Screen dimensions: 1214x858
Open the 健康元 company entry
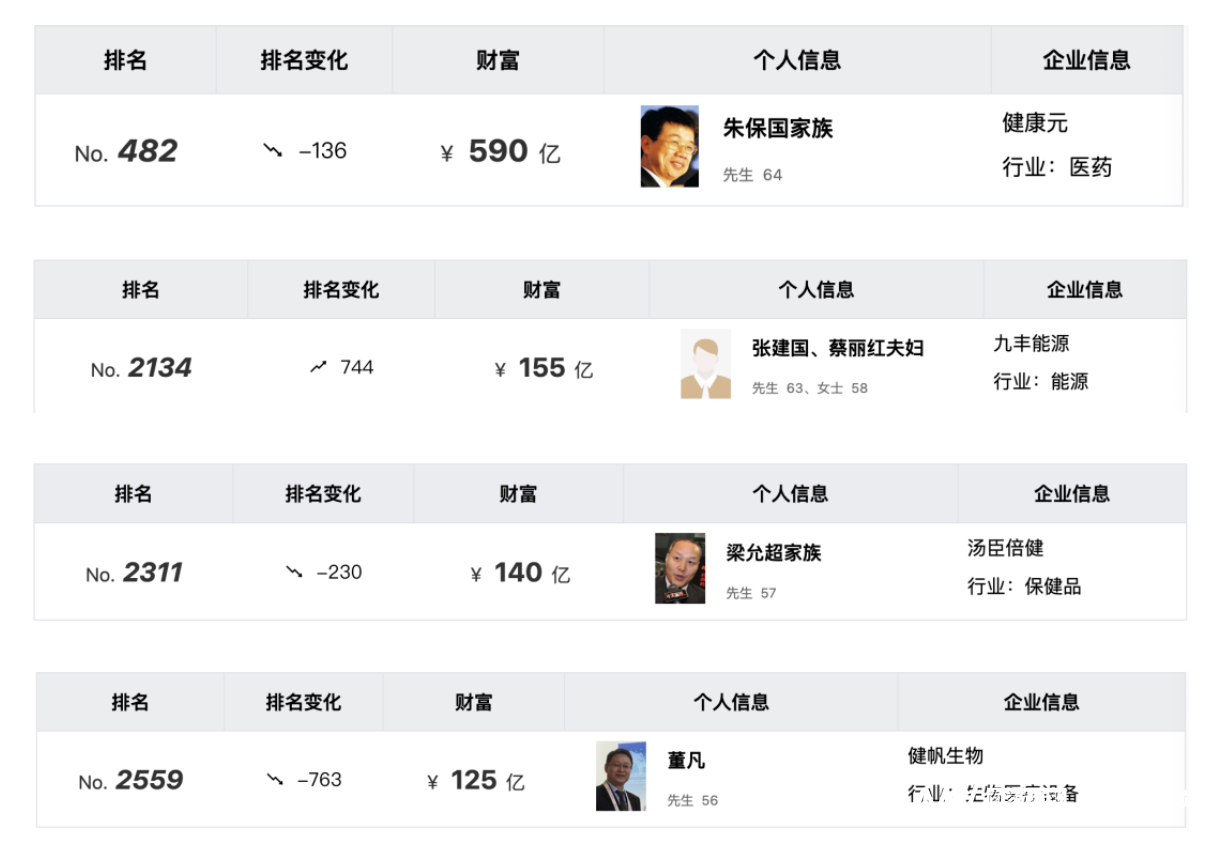(1035, 123)
